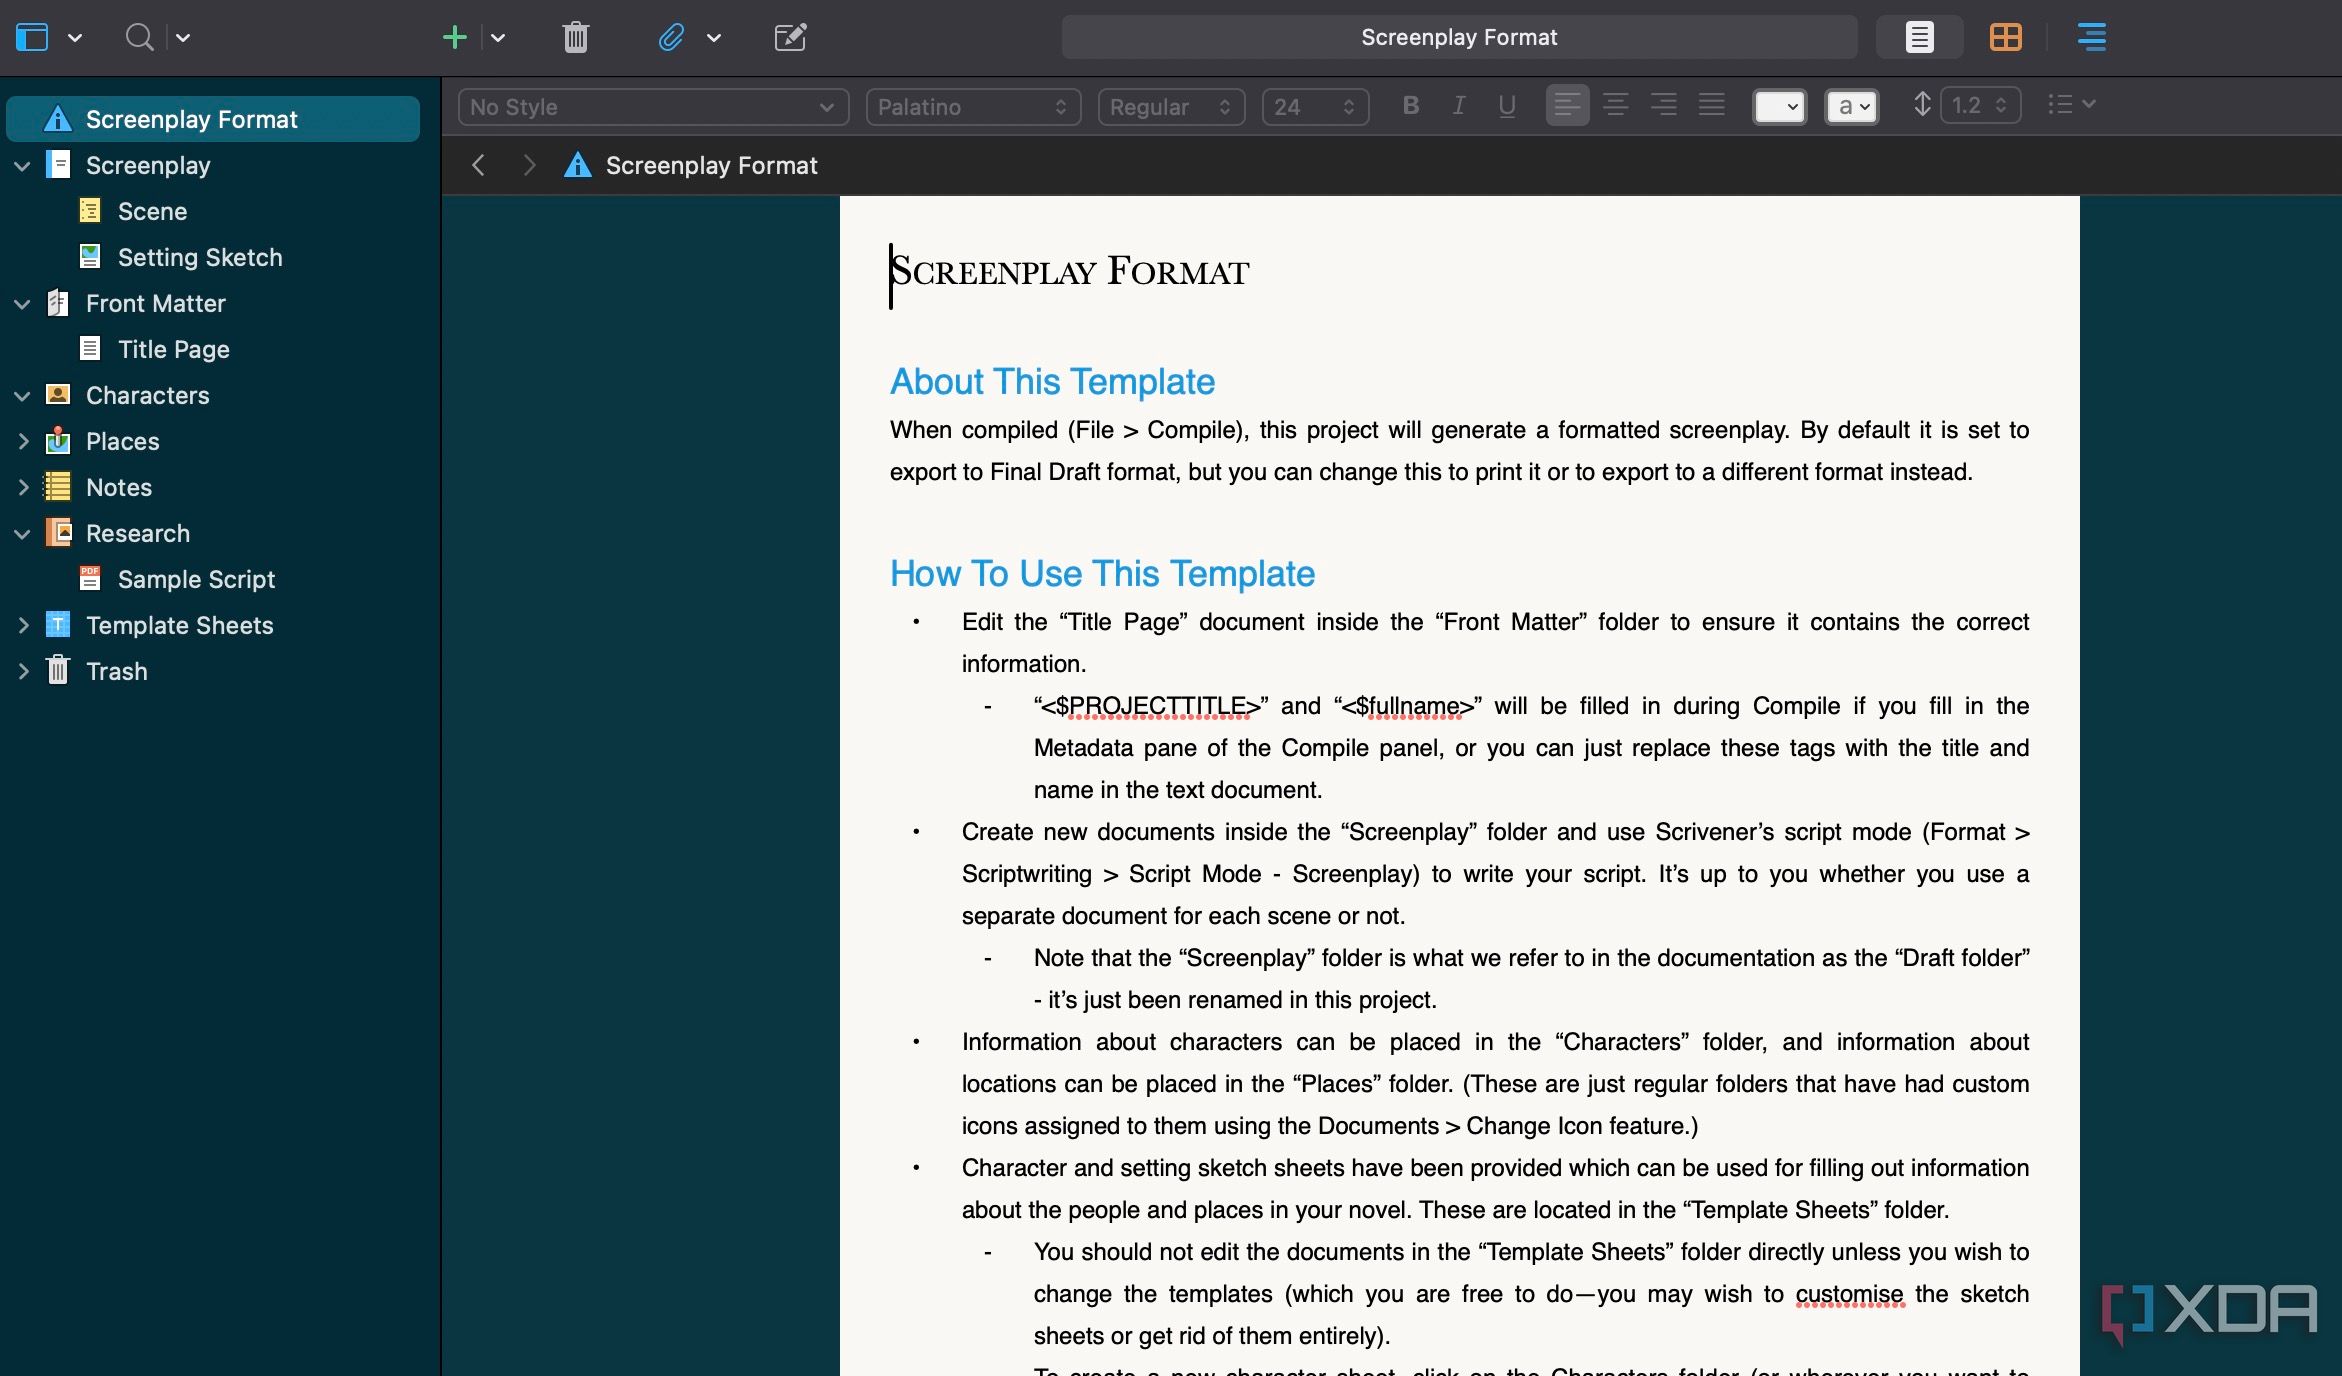Open the font style dropdown Regular
The image size is (2342, 1376).
click(x=1168, y=106)
